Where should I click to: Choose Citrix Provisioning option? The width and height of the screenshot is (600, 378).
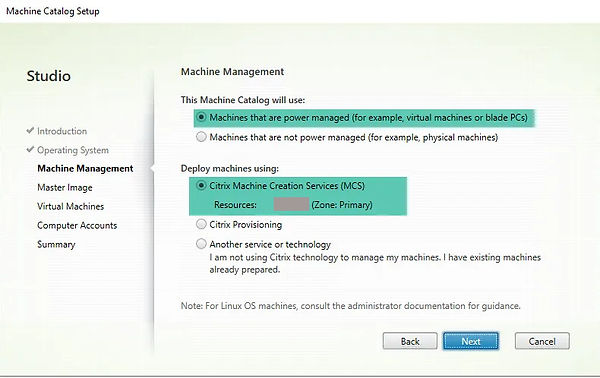[x=201, y=224]
